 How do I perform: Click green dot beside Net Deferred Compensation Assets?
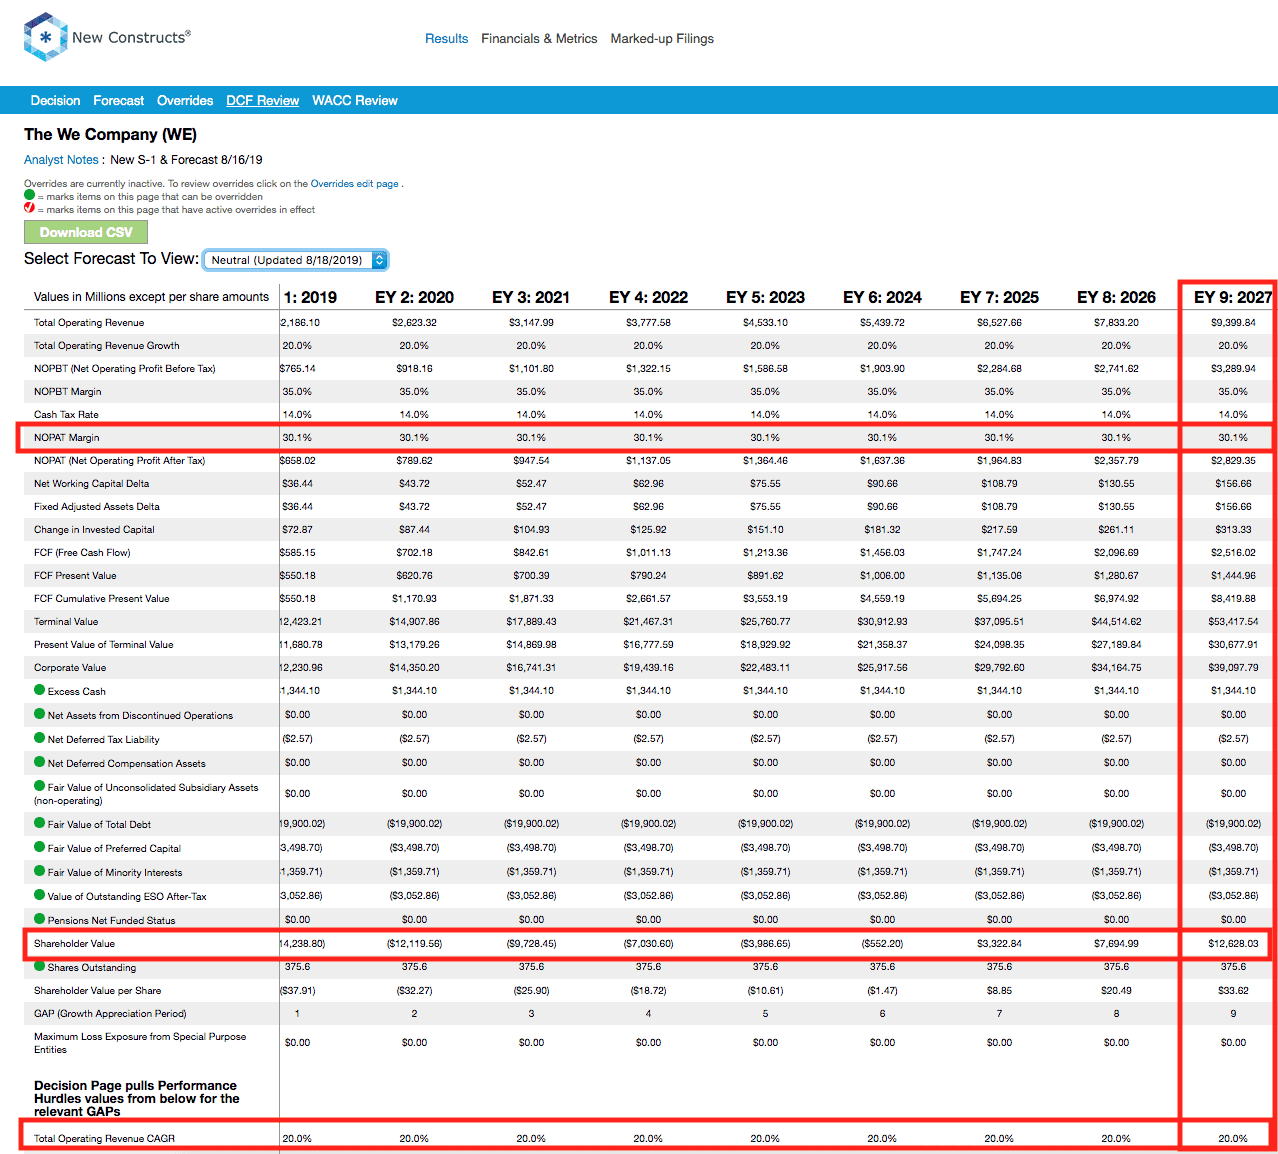click(40, 762)
